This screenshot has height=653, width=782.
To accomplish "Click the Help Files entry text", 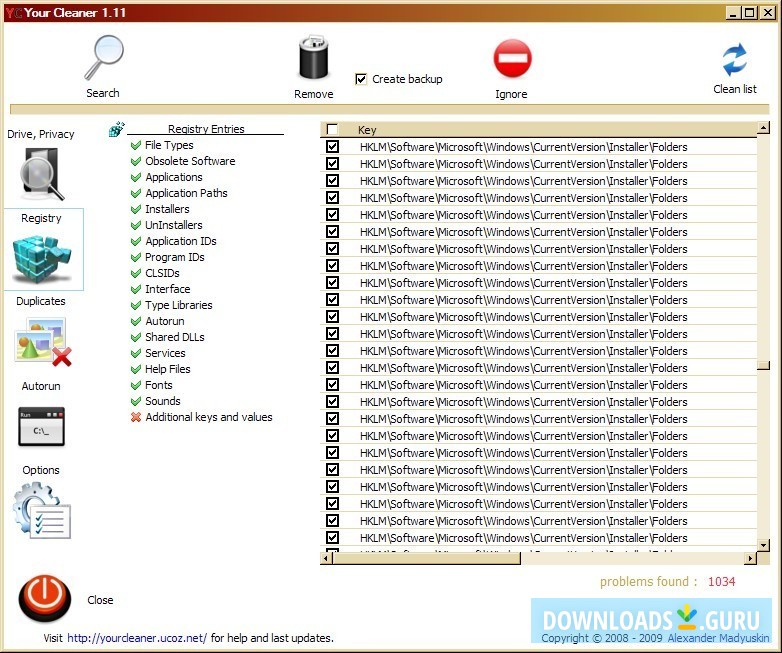I will pyautogui.click(x=168, y=369).
